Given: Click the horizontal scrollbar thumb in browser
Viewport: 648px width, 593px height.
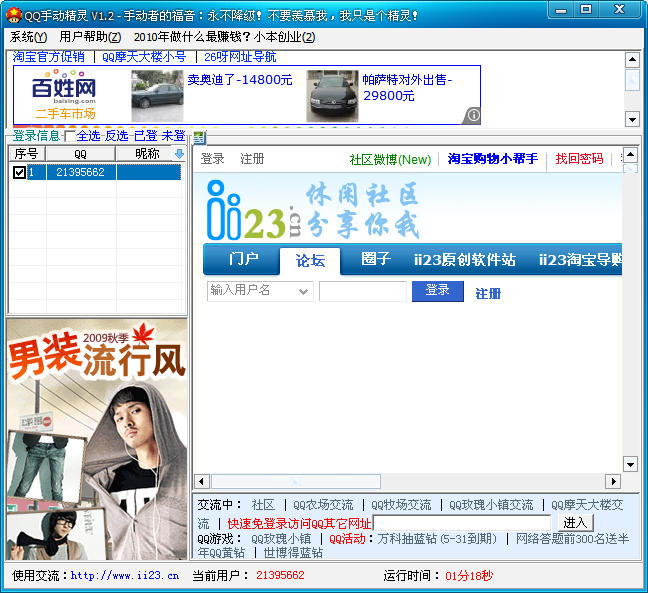Looking at the screenshot, I should [x=296, y=481].
